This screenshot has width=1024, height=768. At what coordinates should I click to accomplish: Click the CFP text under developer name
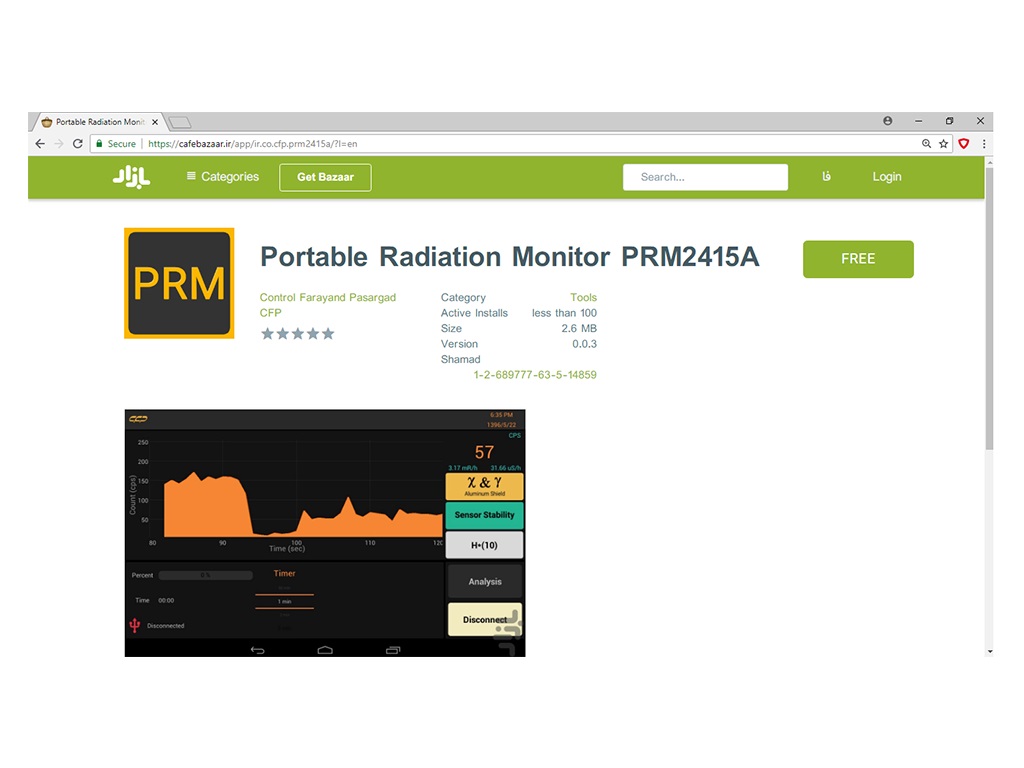270,313
